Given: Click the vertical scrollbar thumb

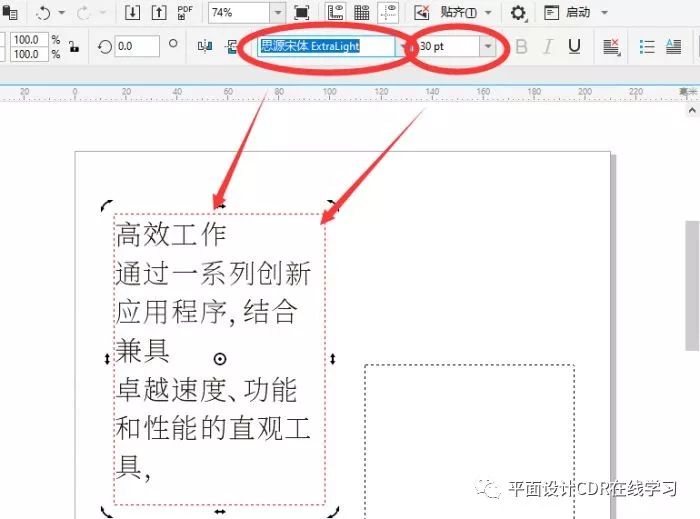Looking at the screenshot, I should pos(692,286).
